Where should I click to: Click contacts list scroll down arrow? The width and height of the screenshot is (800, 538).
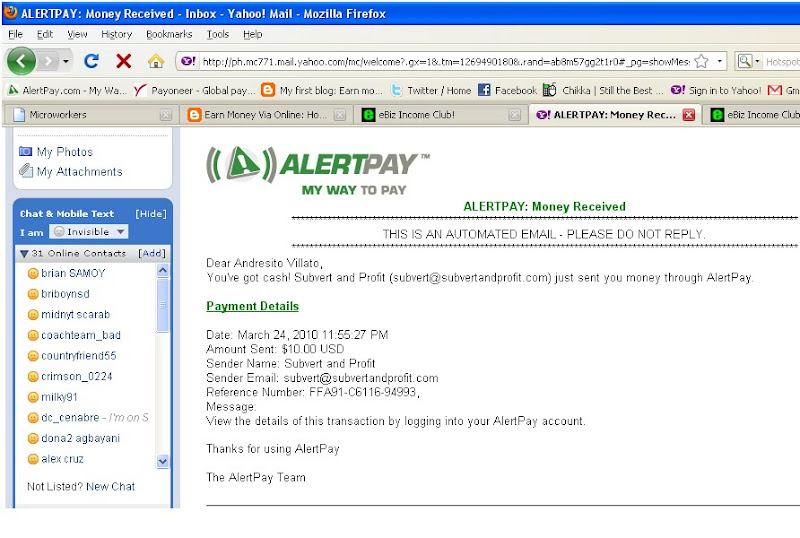[163, 461]
